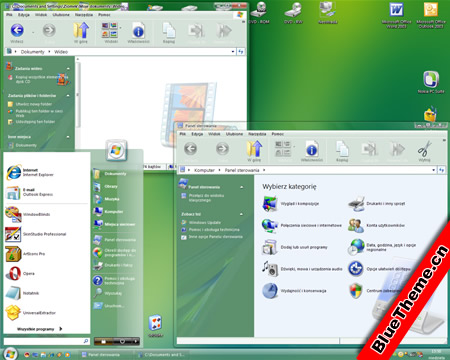Open the Narzędzia menu in Panel sterowania
This screenshot has height=360, width=450.
257,134
